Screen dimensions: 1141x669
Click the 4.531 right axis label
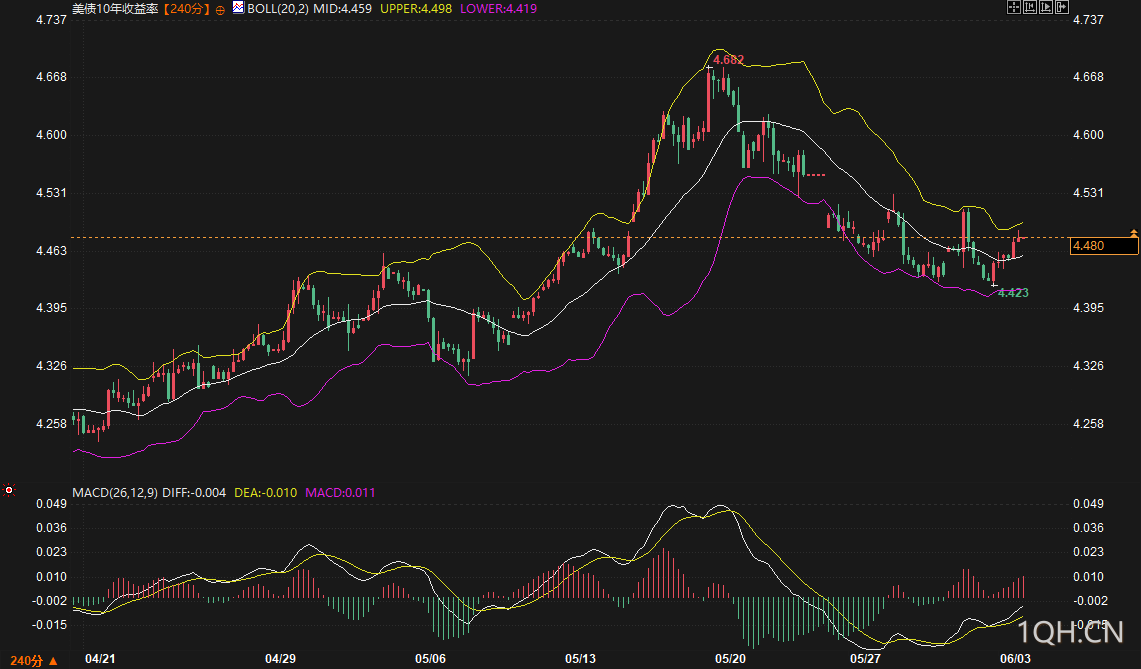1089,193
